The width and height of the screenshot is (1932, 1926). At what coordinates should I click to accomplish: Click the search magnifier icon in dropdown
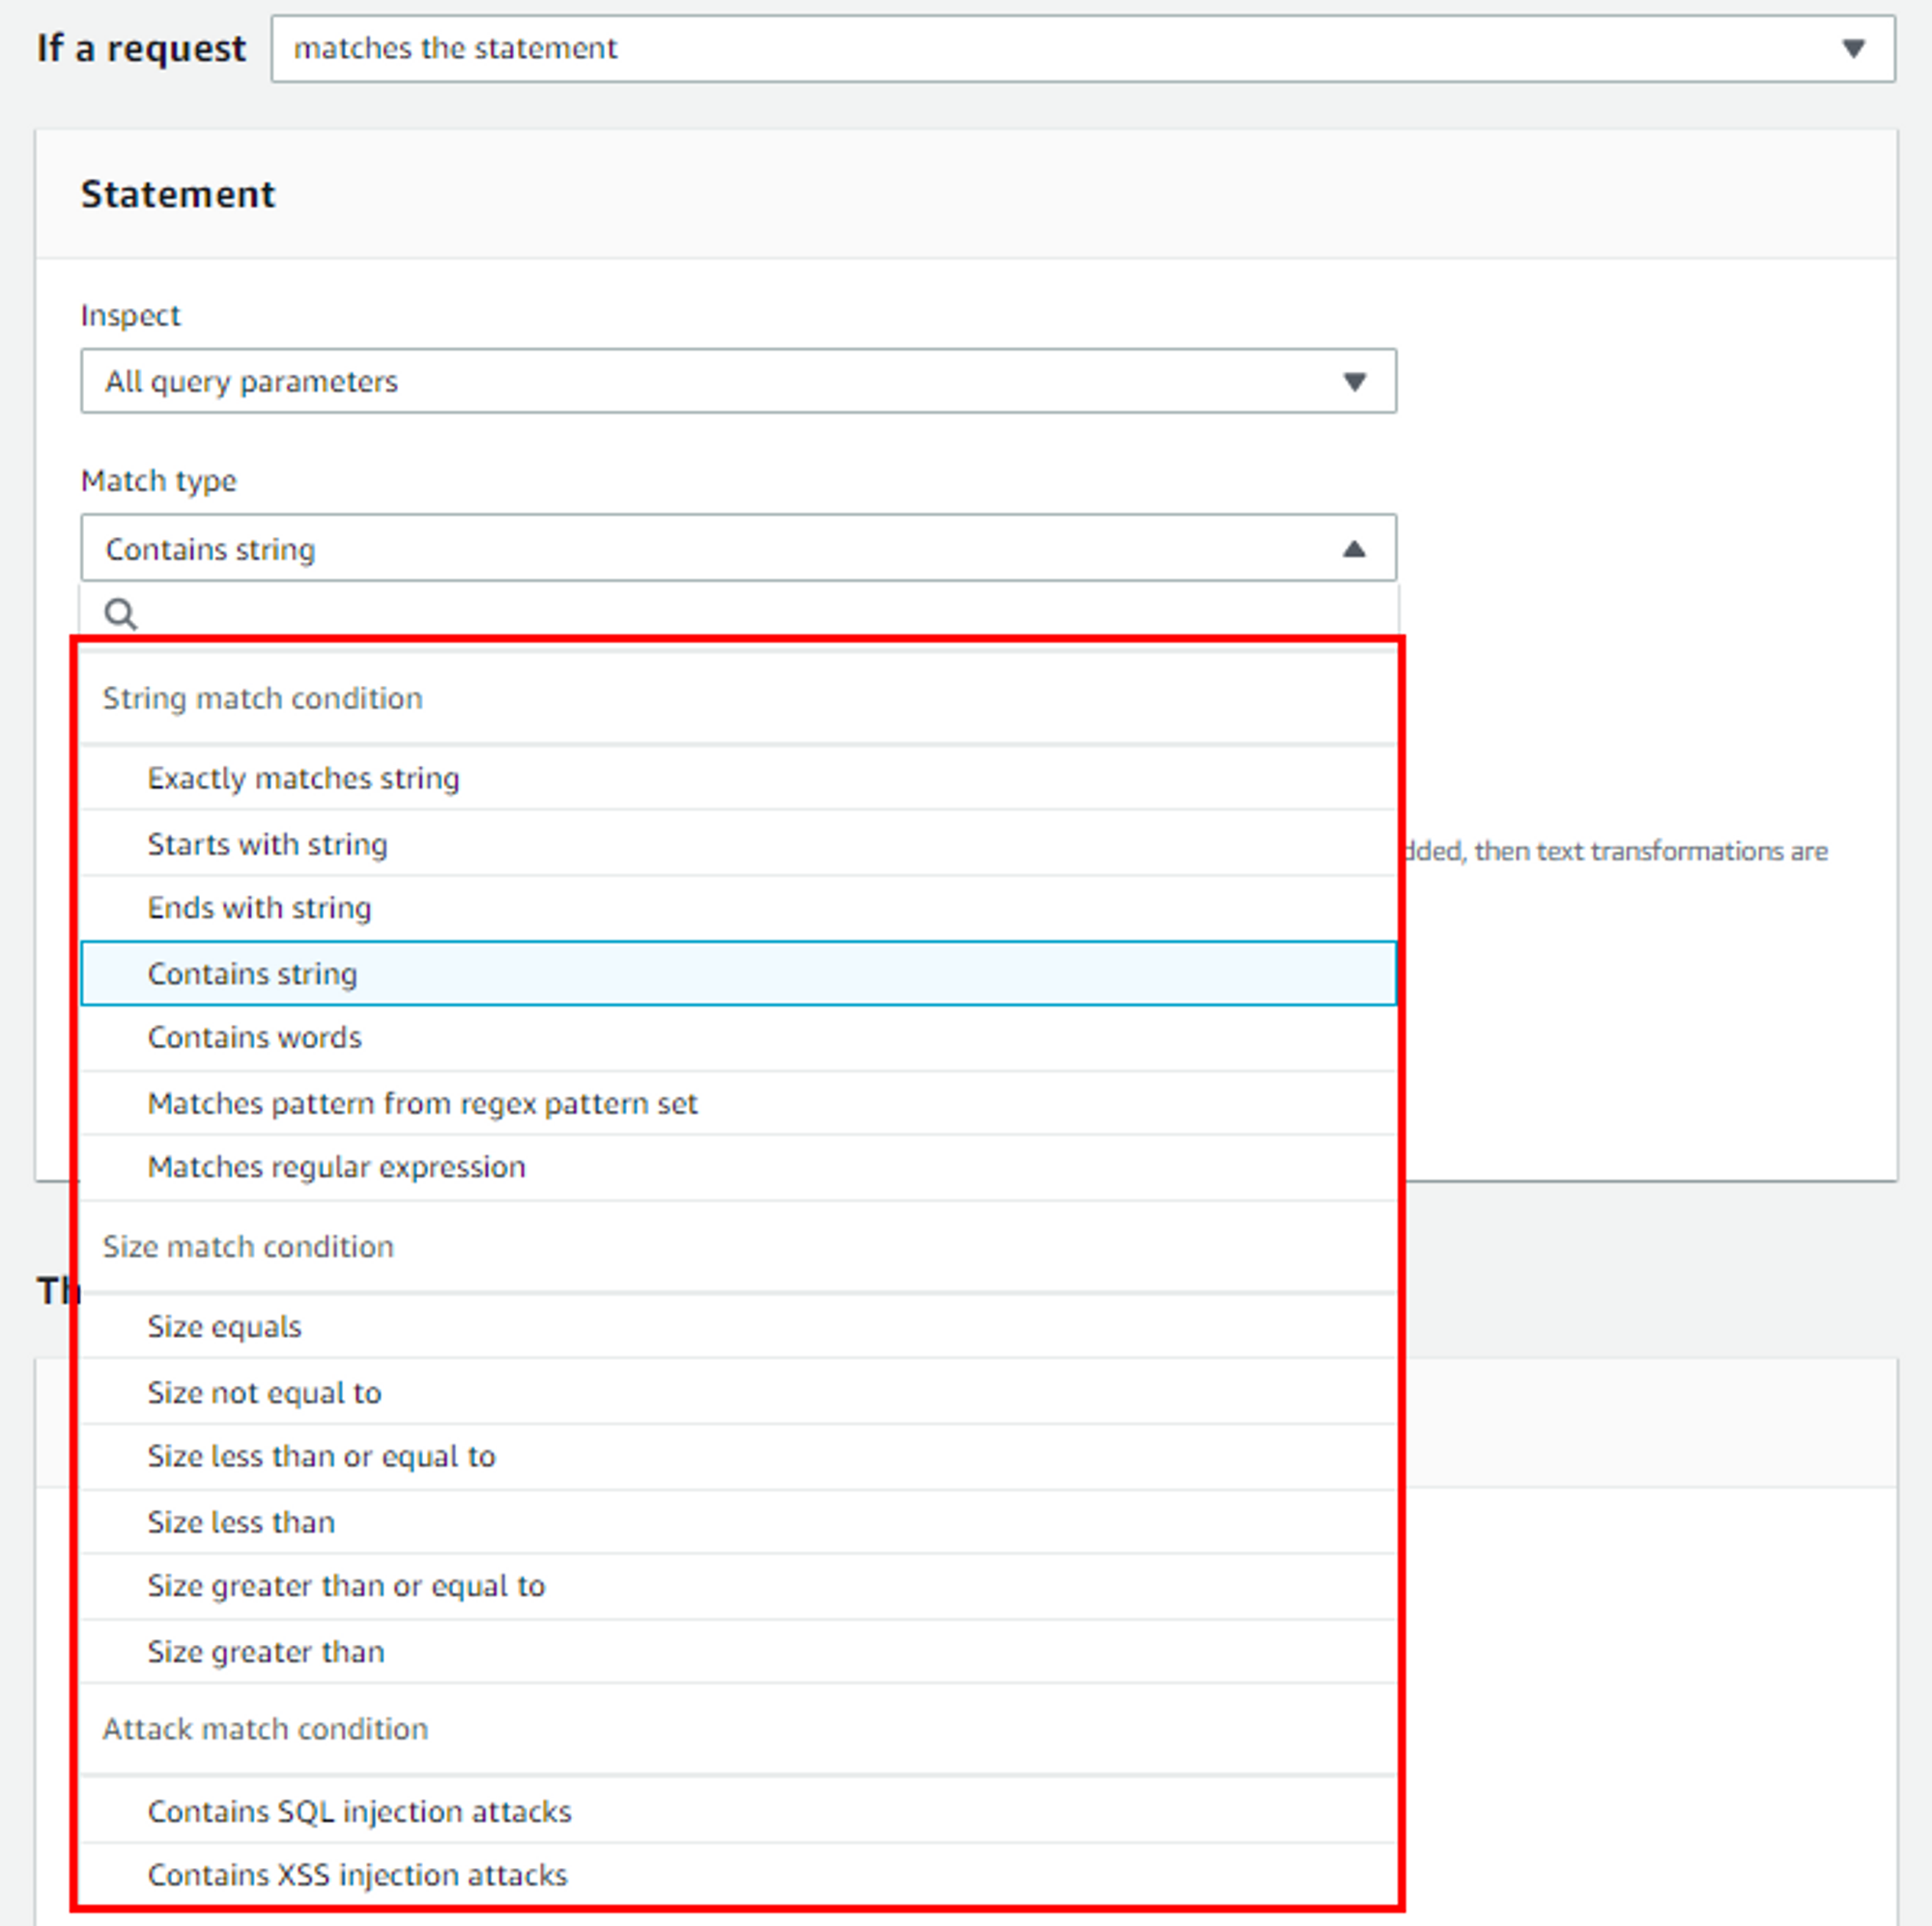[121, 613]
